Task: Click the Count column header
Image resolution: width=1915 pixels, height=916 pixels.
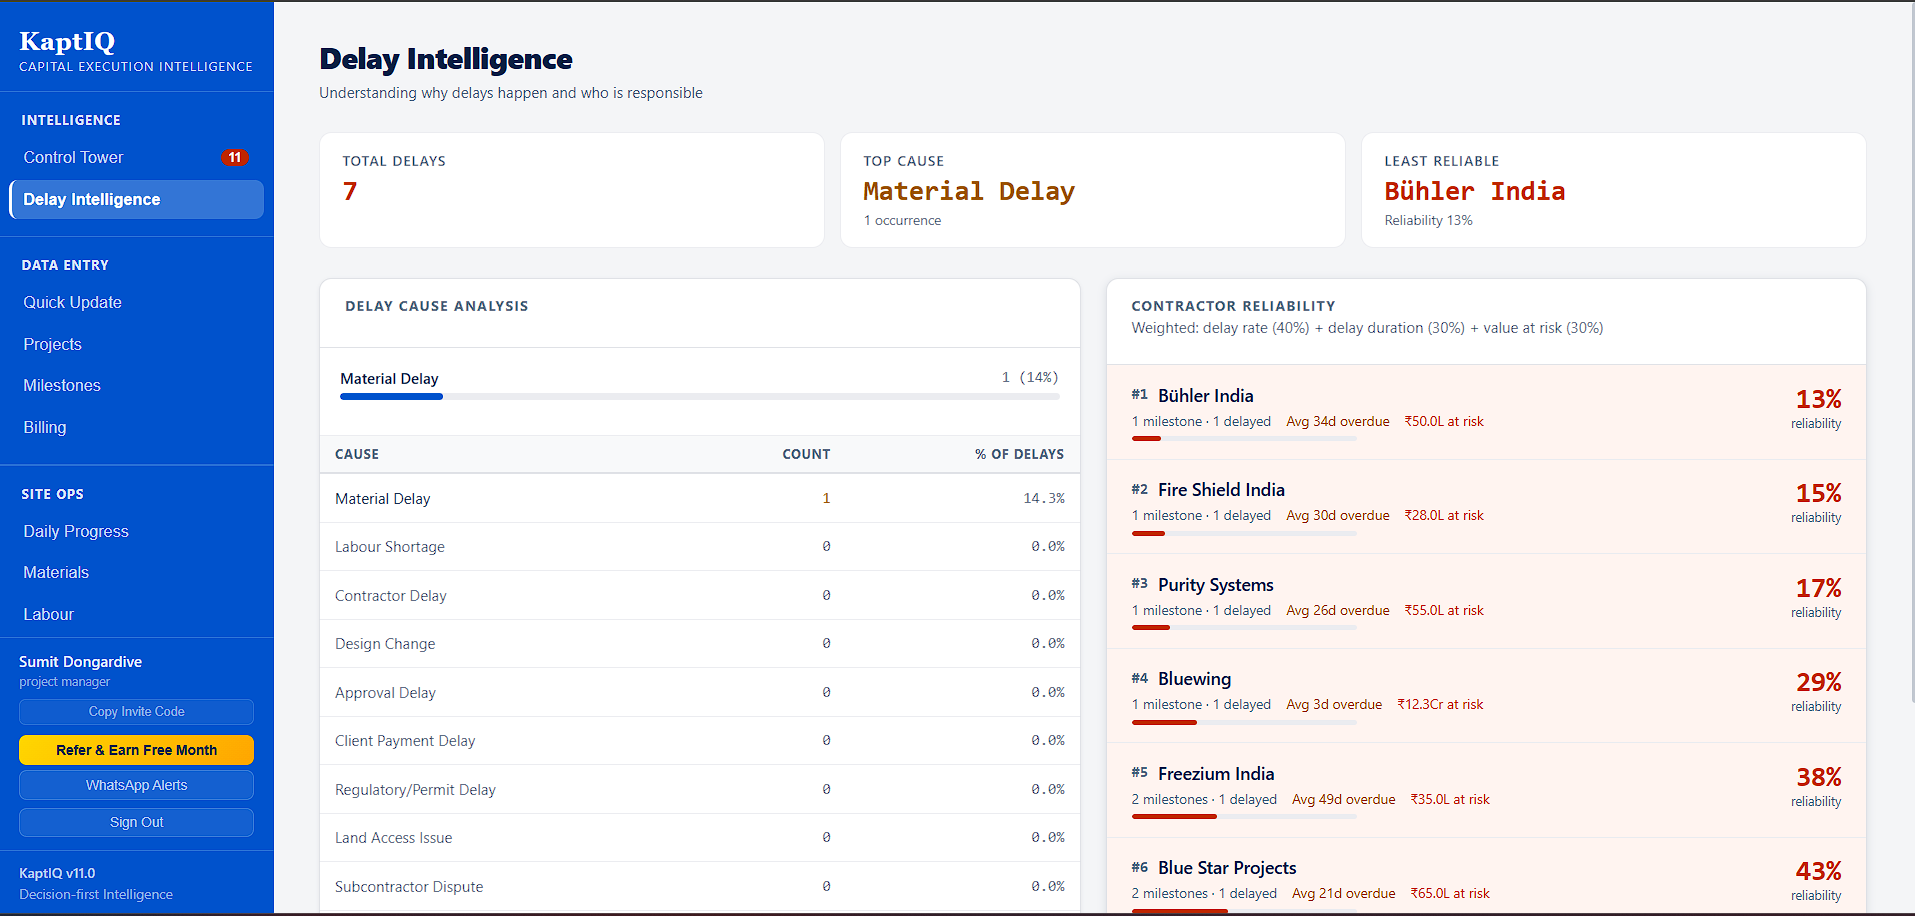Action: click(805, 455)
